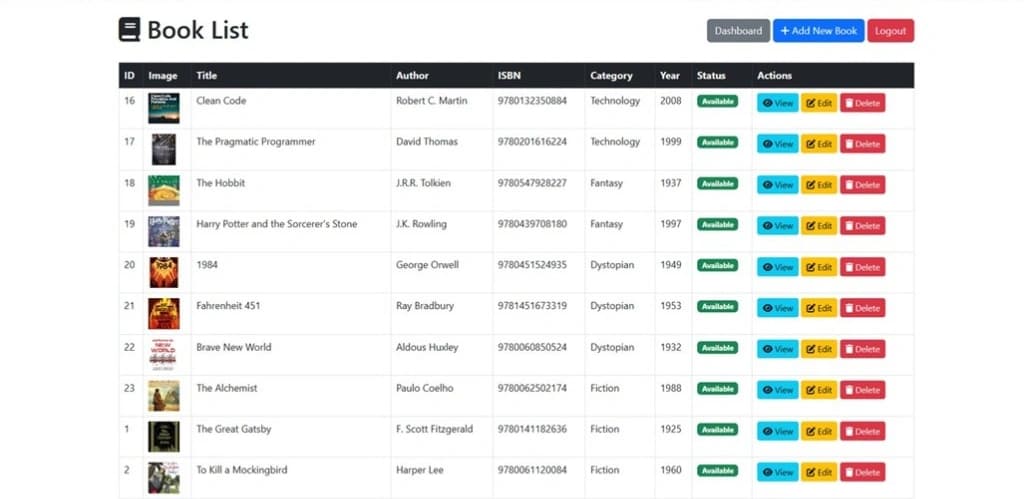Edit To Kill a Mockingbird entry
The image size is (1024, 499).
coord(819,472)
